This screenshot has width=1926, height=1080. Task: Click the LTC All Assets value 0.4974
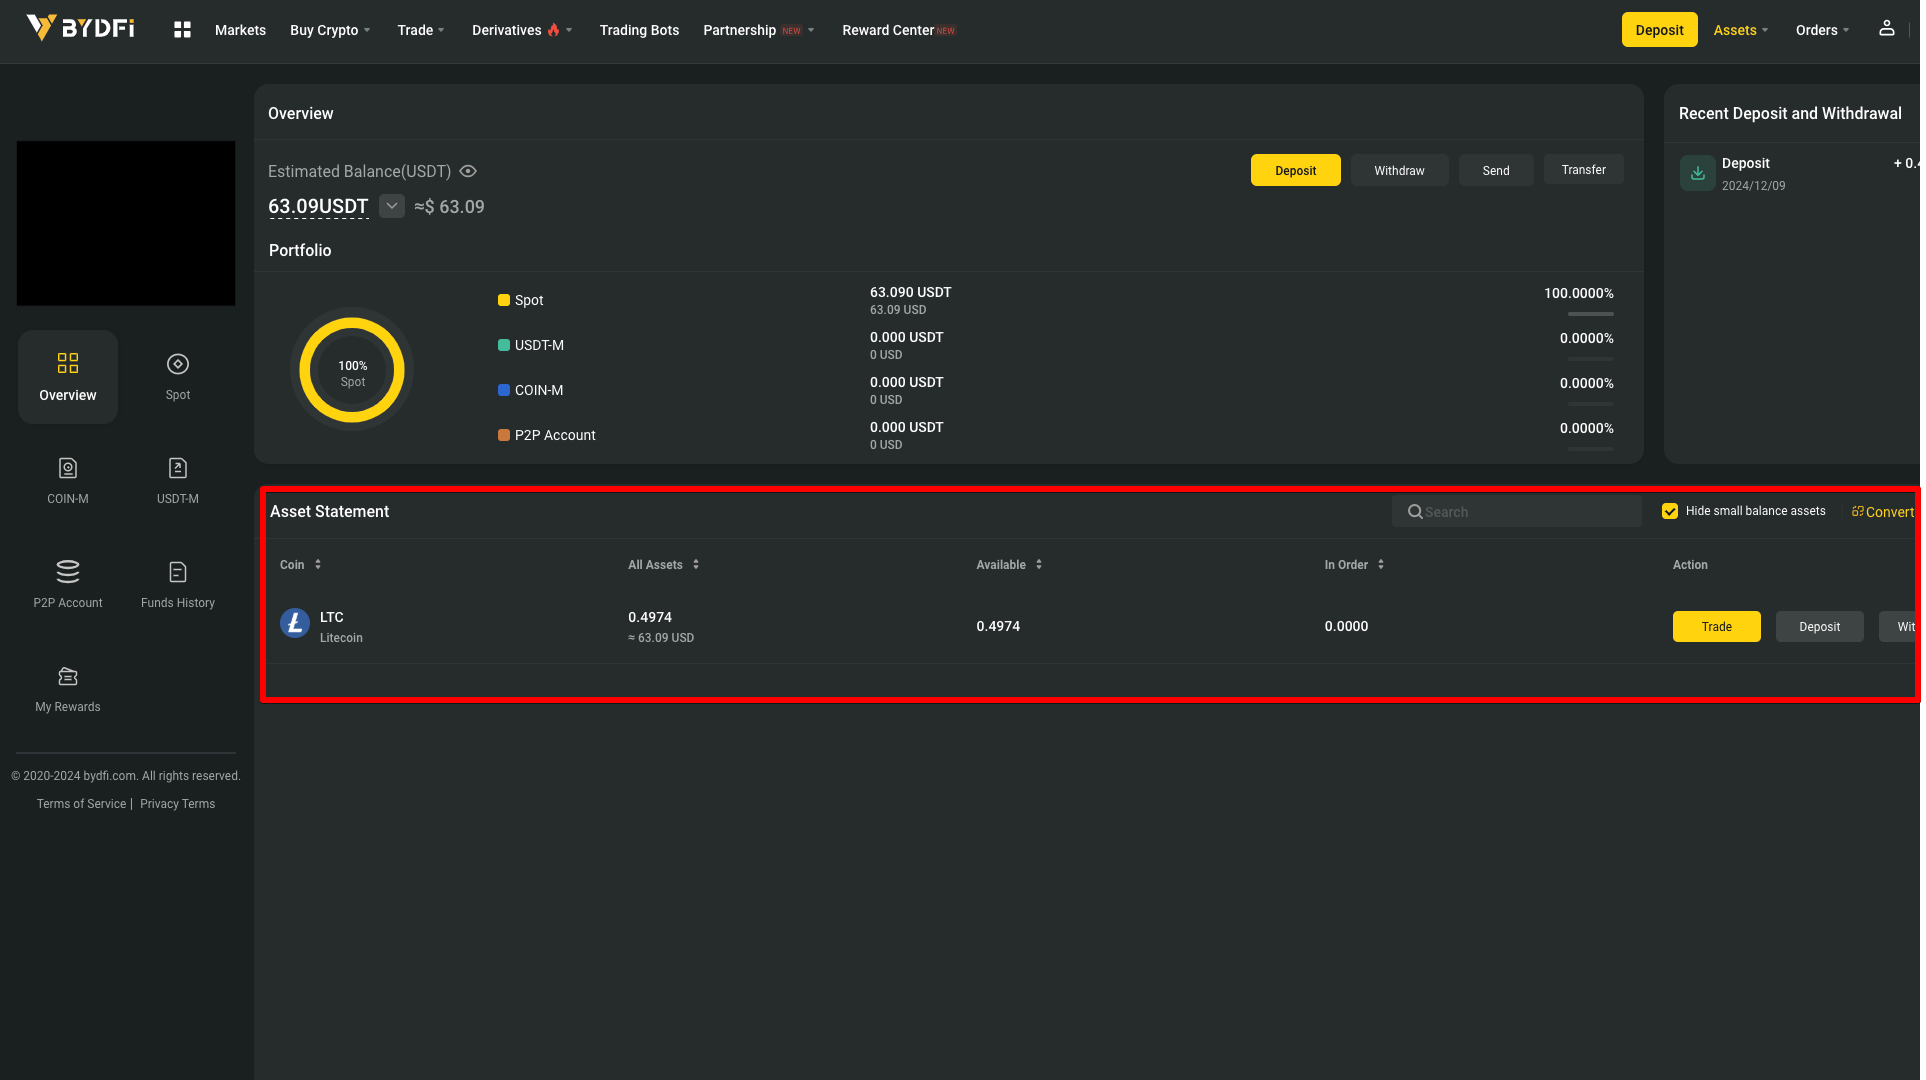650,617
